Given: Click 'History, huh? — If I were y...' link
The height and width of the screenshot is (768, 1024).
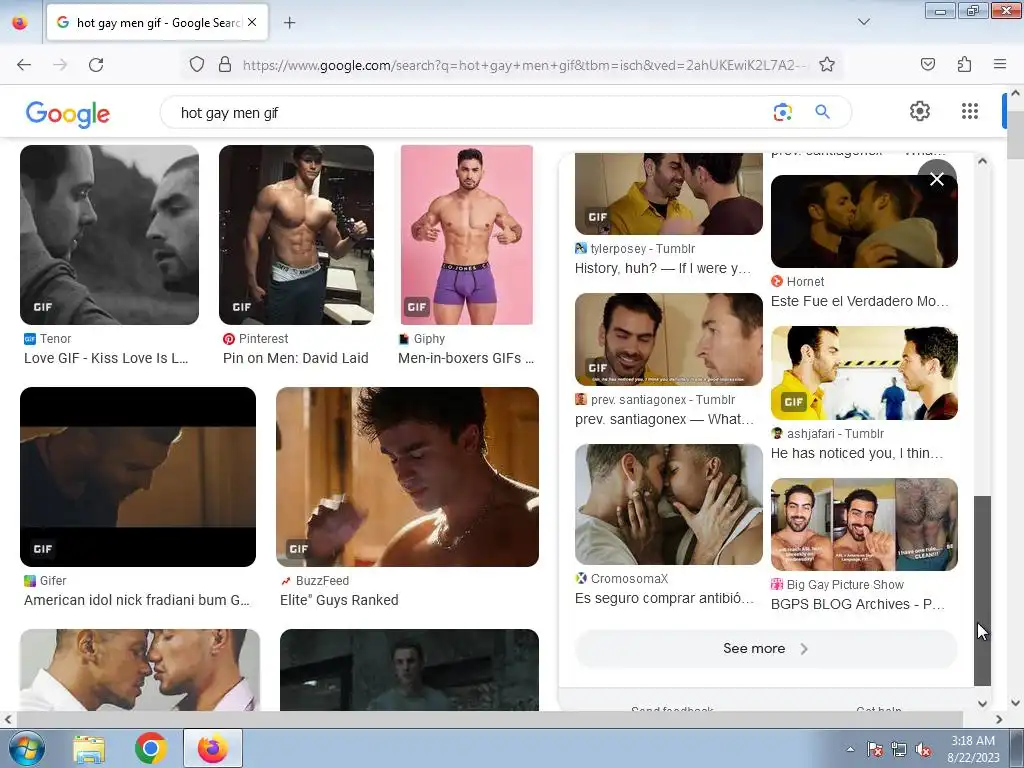Looking at the screenshot, I should 663,268.
